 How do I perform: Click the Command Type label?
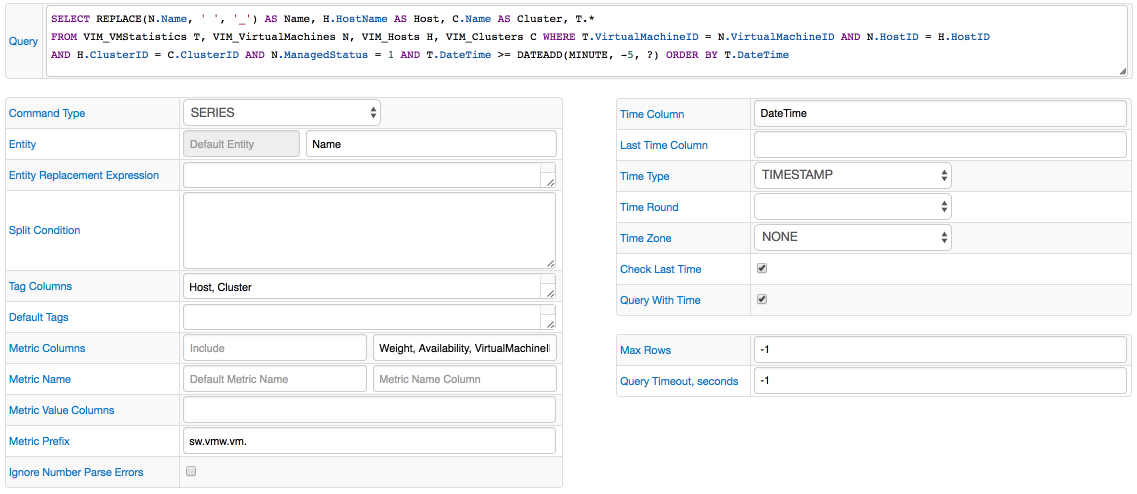pos(46,113)
